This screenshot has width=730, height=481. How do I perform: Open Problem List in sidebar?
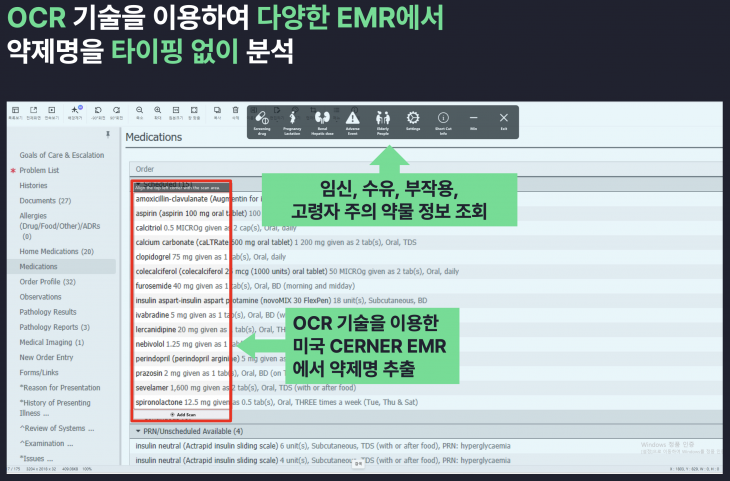point(39,170)
